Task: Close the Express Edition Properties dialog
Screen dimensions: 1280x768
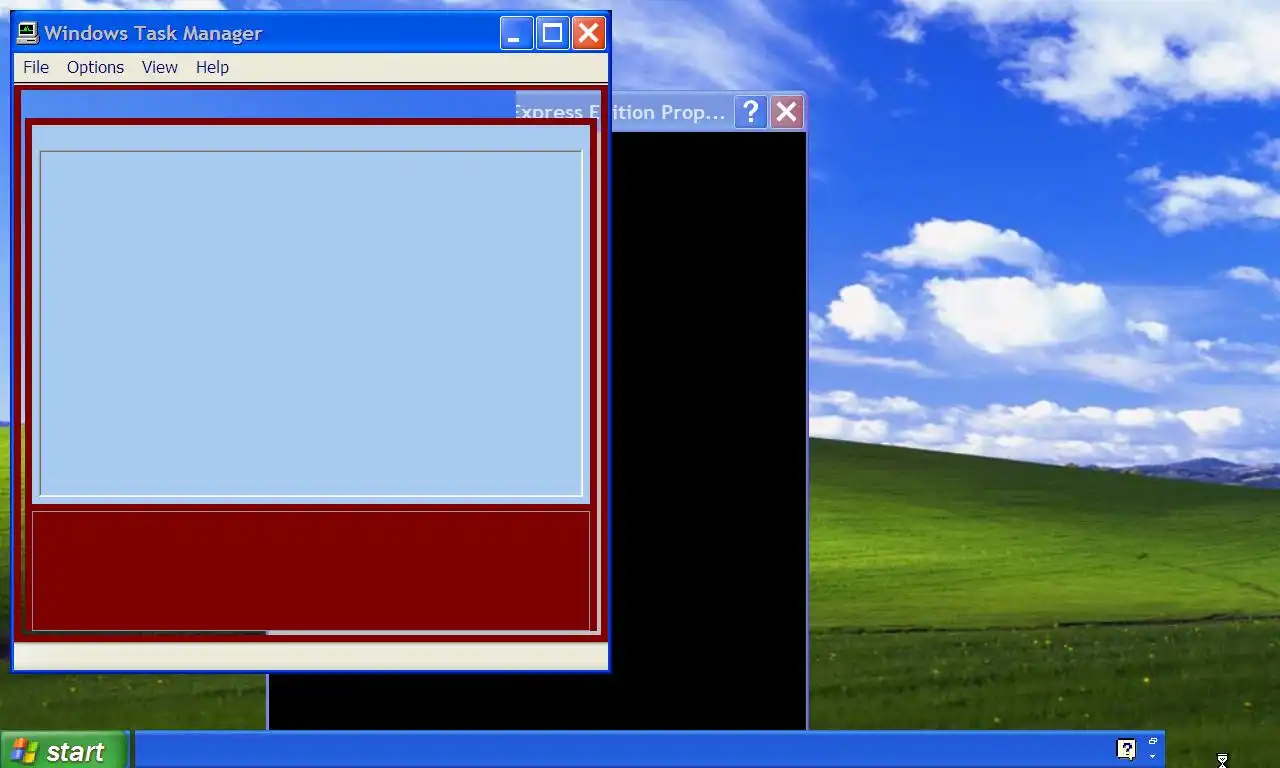Action: pyautogui.click(x=786, y=112)
